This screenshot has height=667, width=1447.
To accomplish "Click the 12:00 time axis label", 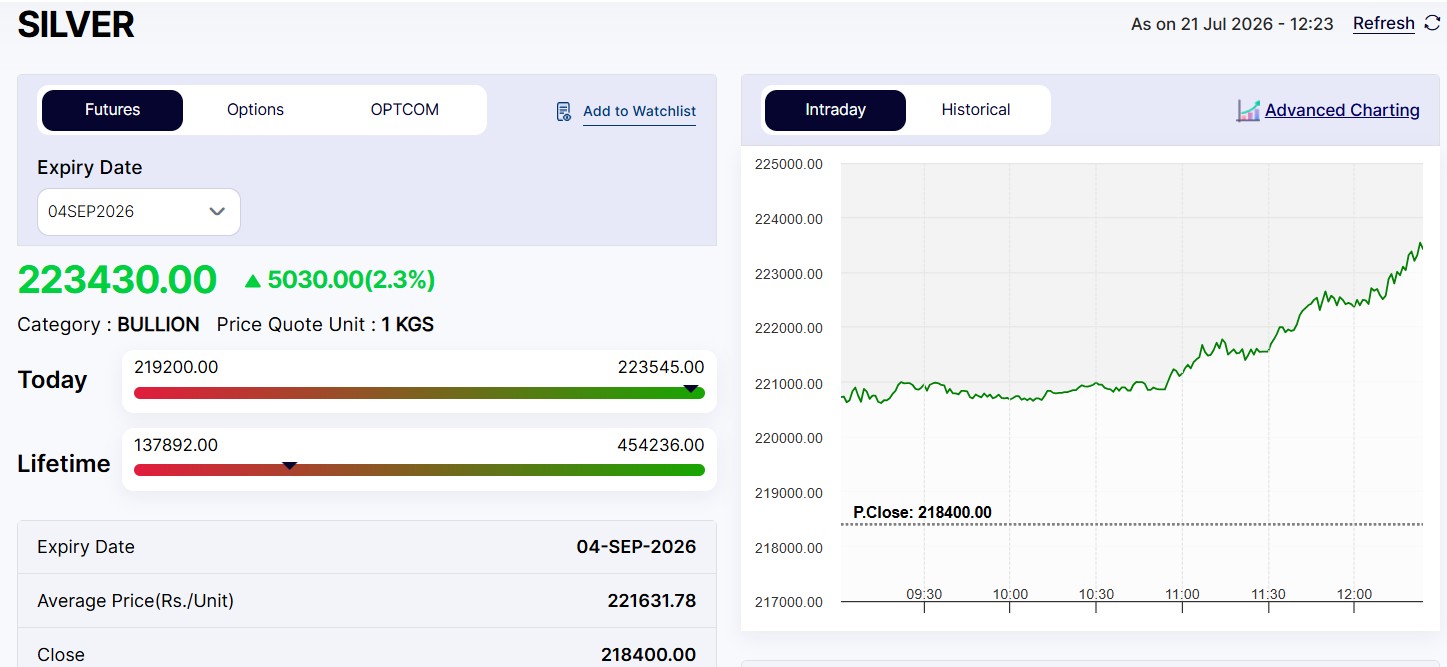I will tap(1354, 594).
